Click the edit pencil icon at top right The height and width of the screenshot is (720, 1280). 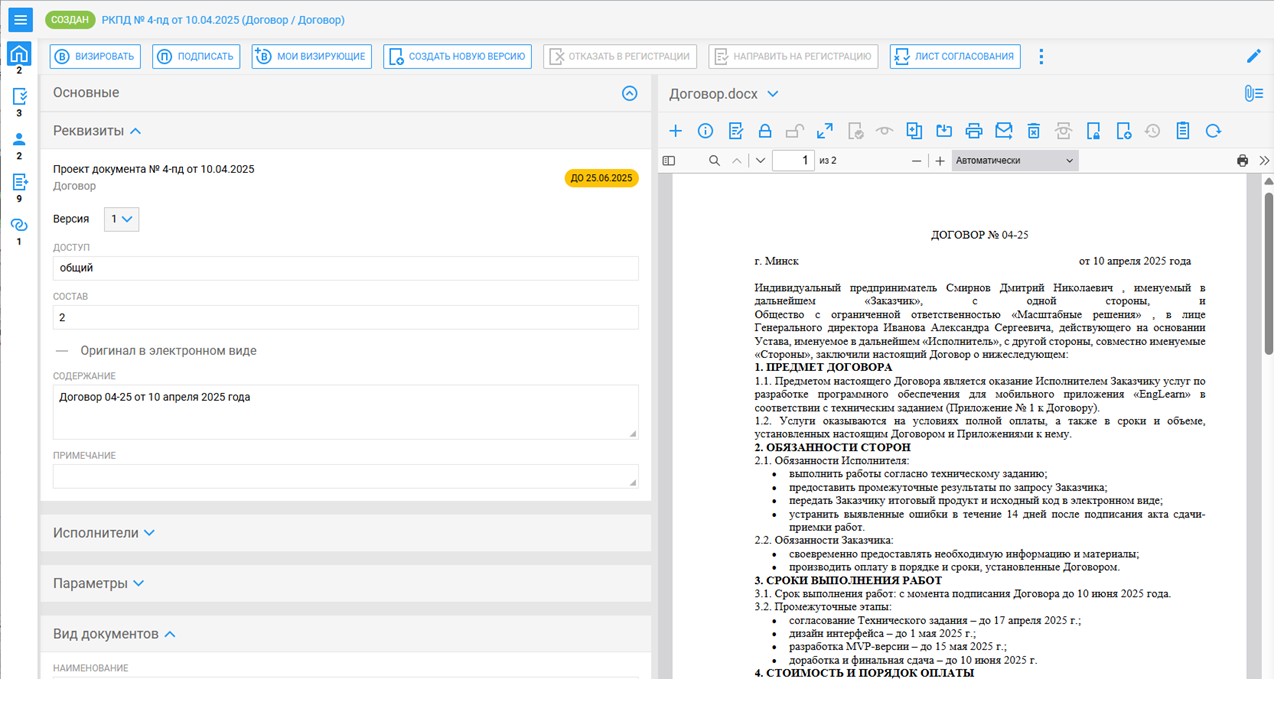pyautogui.click(x=1254, y=56)
